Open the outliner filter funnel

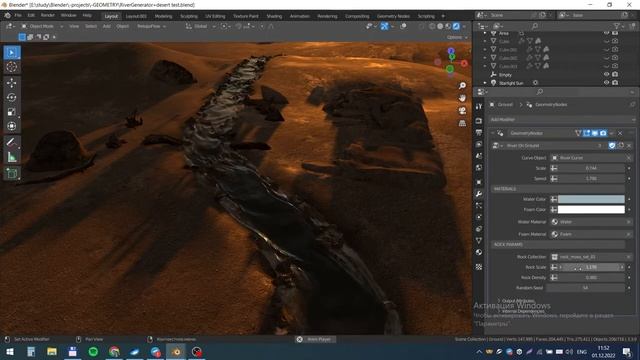click(617, 26)
